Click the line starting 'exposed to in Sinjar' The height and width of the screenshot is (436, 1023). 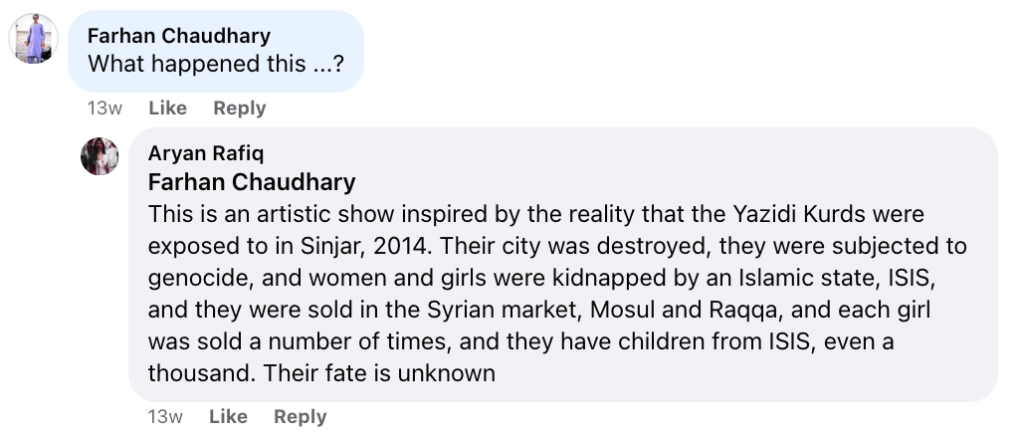point(557,246)
